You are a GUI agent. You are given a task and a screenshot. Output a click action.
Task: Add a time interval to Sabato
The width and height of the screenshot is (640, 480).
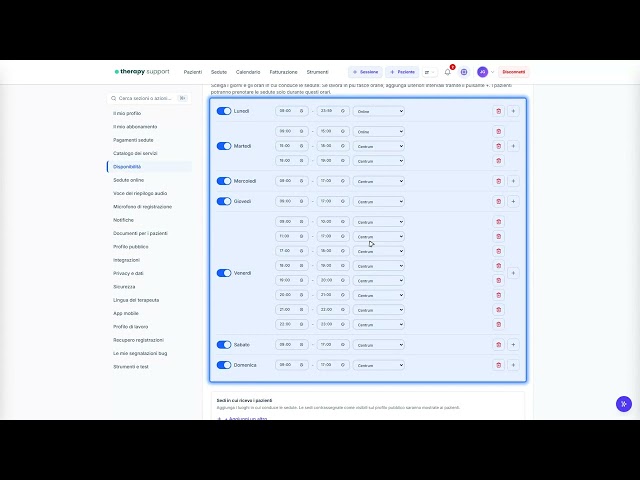coord(513,344)
